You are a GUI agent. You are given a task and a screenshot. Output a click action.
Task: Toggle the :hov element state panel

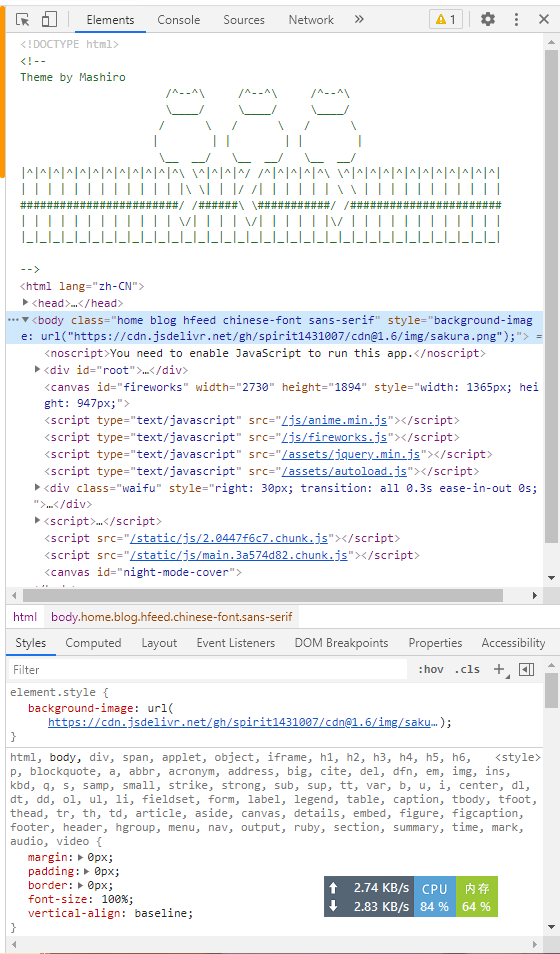click(431, 670)
